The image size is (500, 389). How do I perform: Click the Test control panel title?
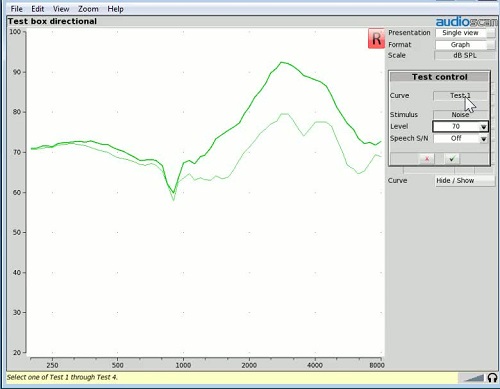coord(440,77)
